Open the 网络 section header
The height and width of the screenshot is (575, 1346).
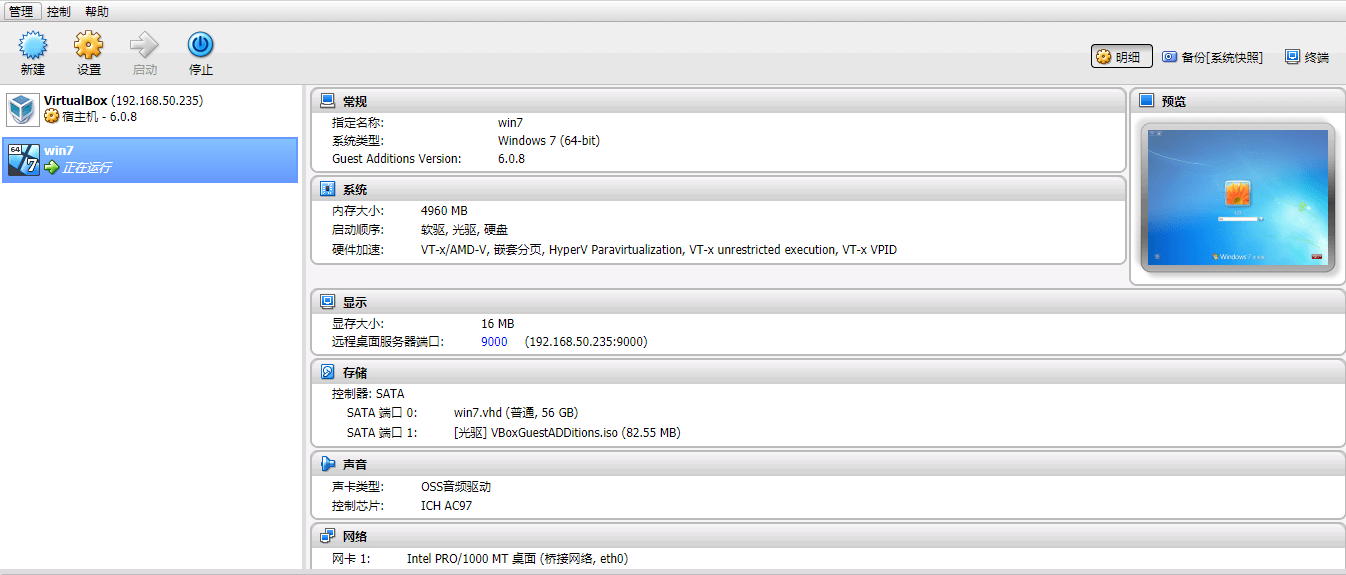828,536
